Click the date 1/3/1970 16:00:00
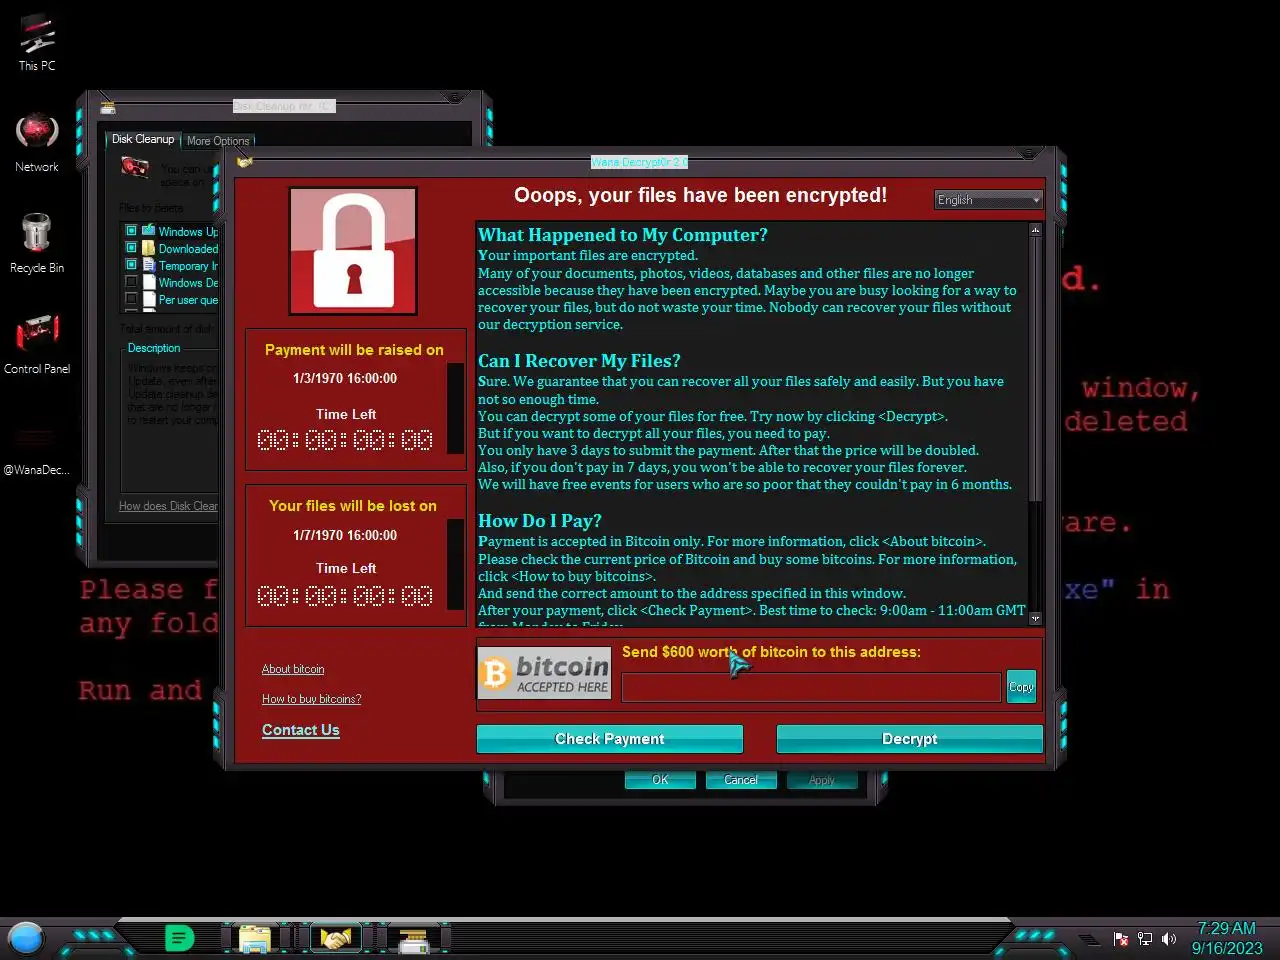Viewport: 1280px width, 960px height. pyautogui.click(x=345, y=378)
